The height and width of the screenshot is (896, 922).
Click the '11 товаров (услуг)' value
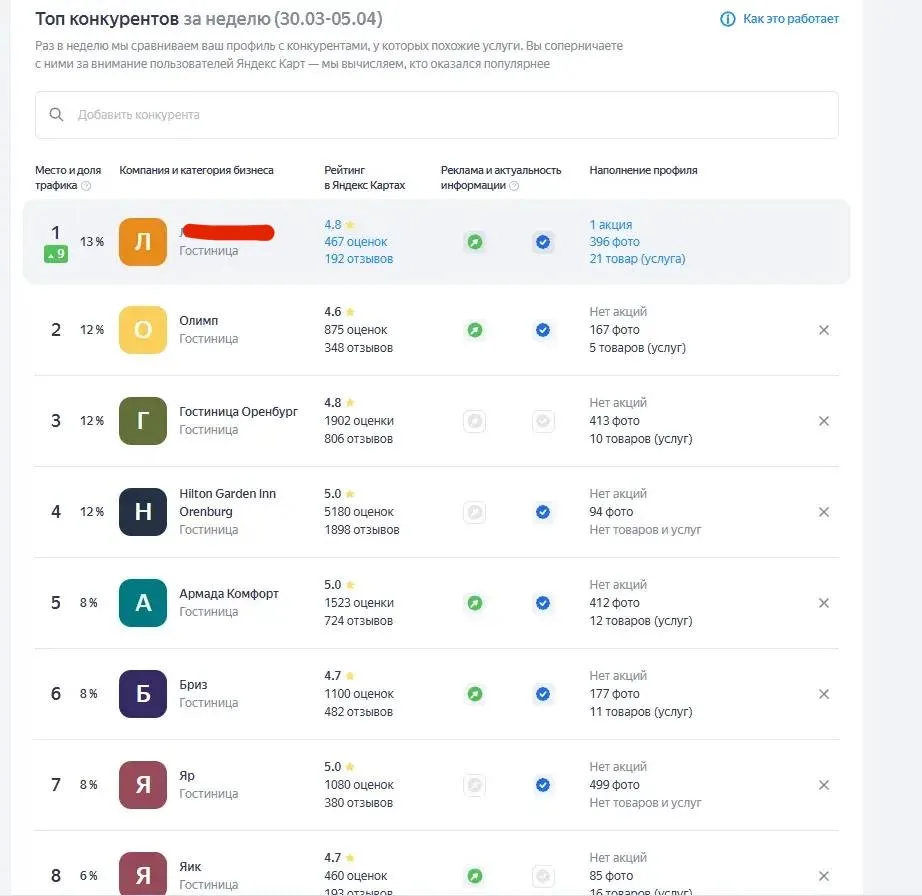[x=641, y=712]
